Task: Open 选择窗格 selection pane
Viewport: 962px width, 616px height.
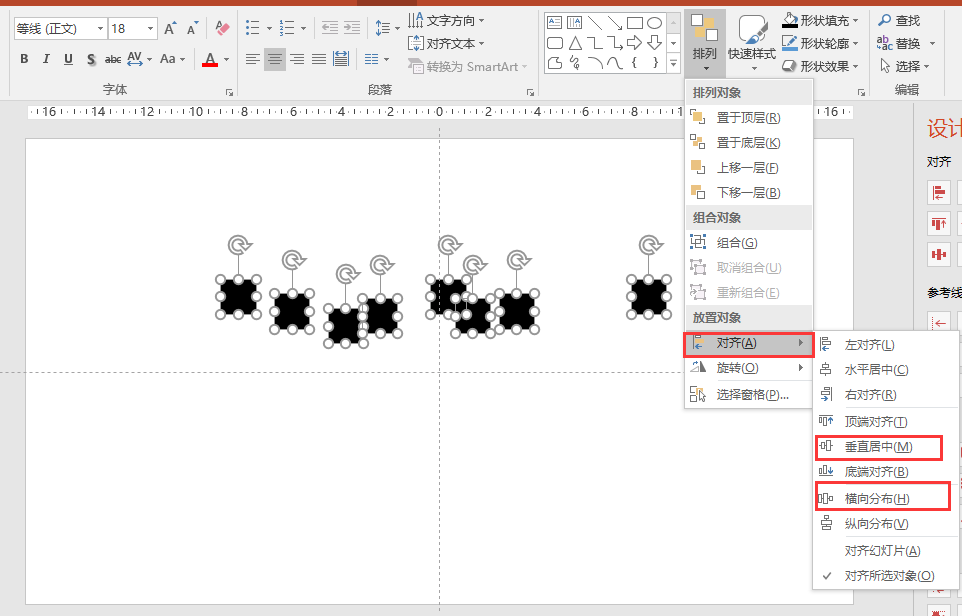Action: [x=748, y=394]
